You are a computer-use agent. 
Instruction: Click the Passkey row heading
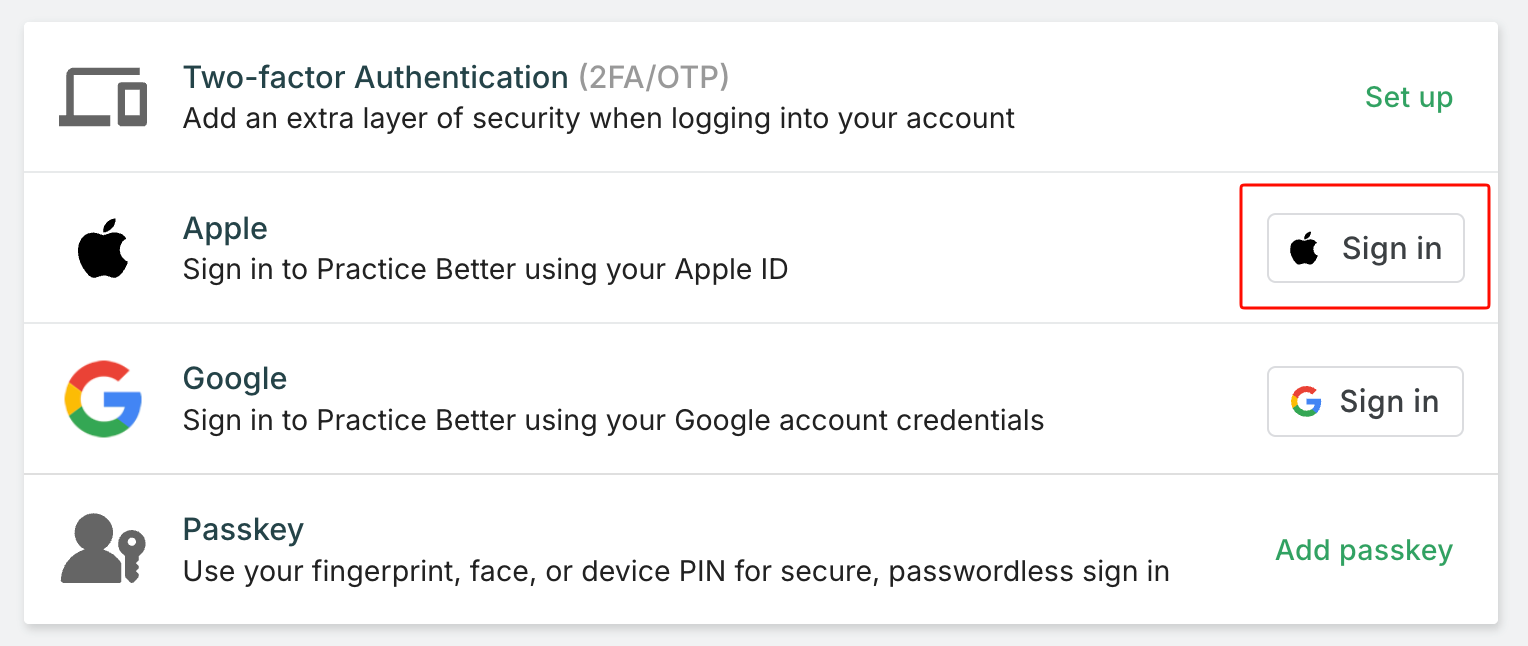click(243, 528)
